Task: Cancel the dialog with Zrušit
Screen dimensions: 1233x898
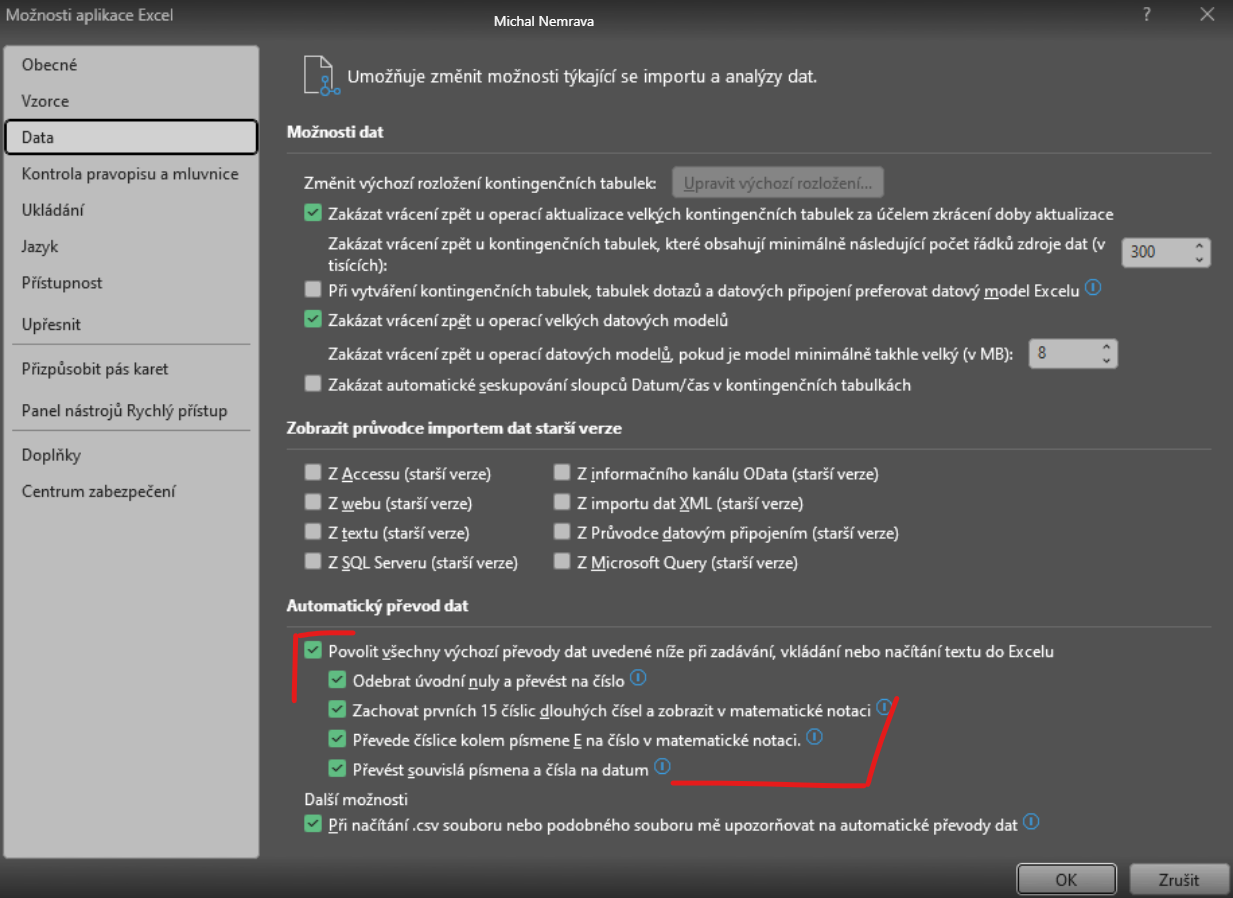Action: point(1179,879)
